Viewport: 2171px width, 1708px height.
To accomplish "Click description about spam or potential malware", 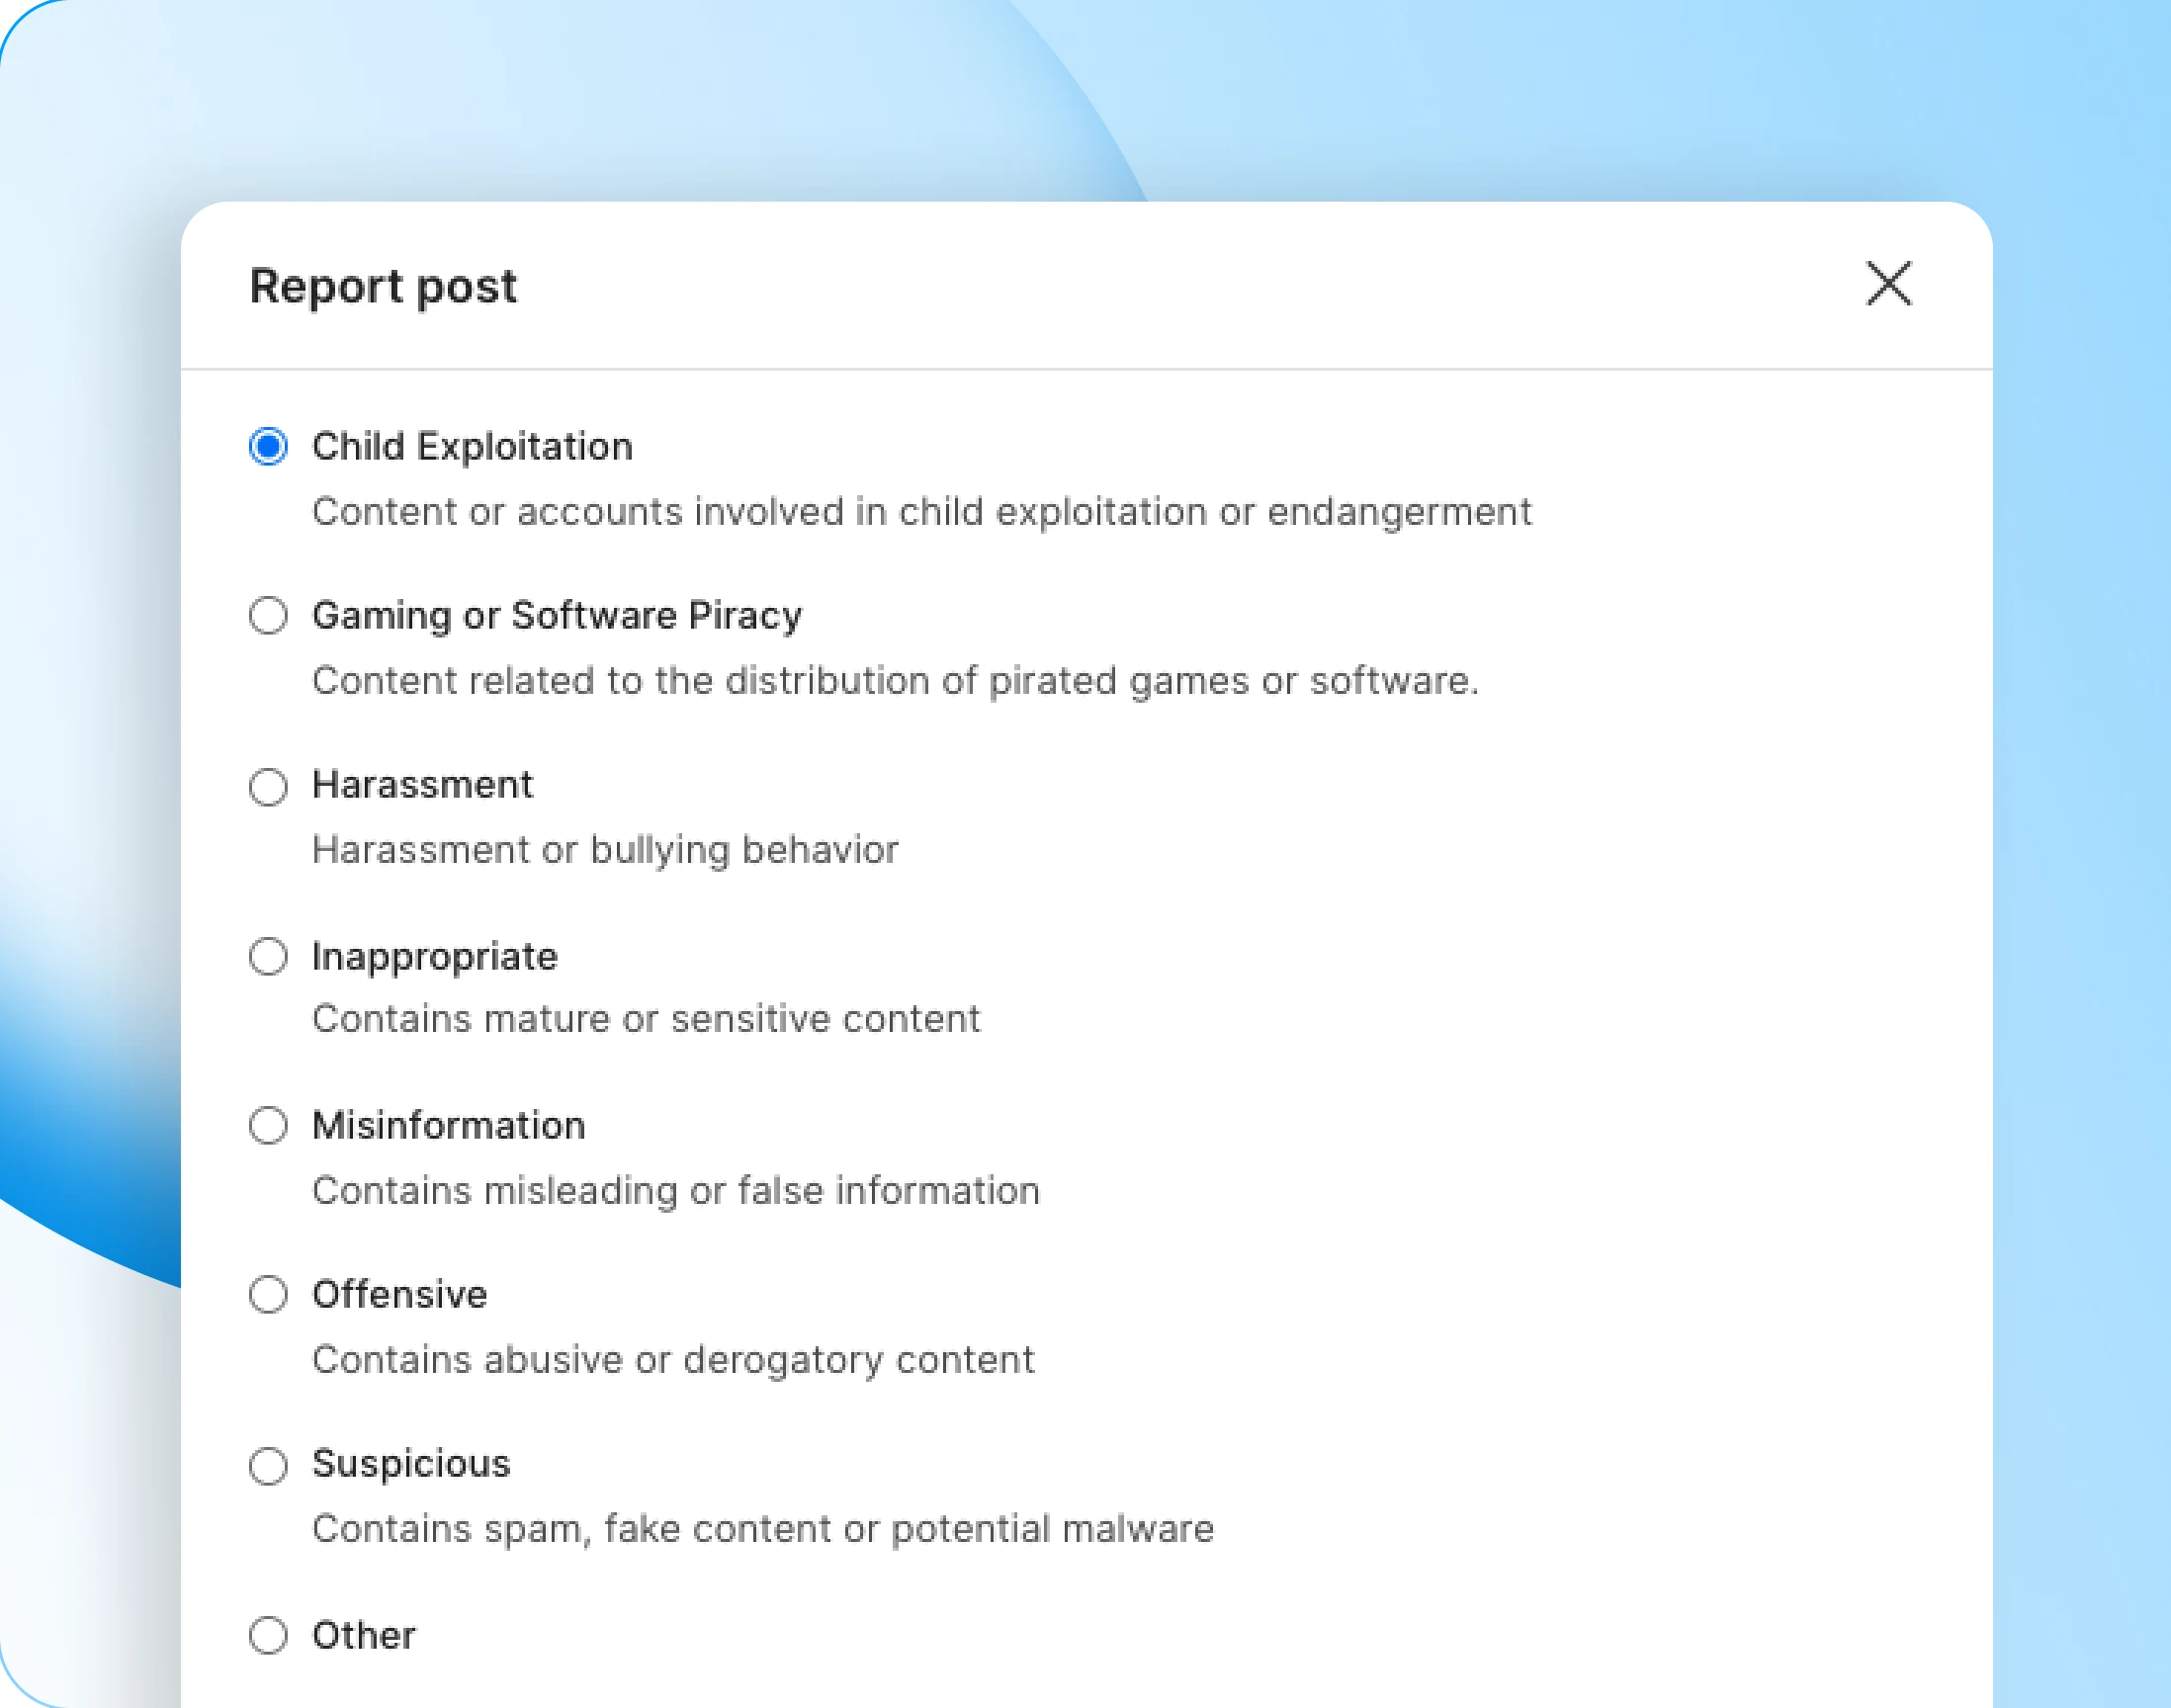I will 763,1529.
